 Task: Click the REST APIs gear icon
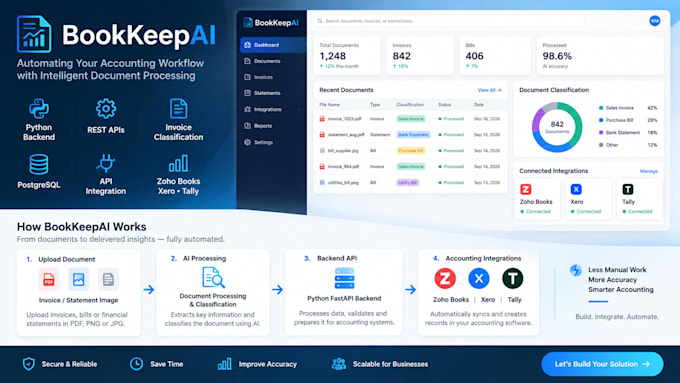click(106, 108)
